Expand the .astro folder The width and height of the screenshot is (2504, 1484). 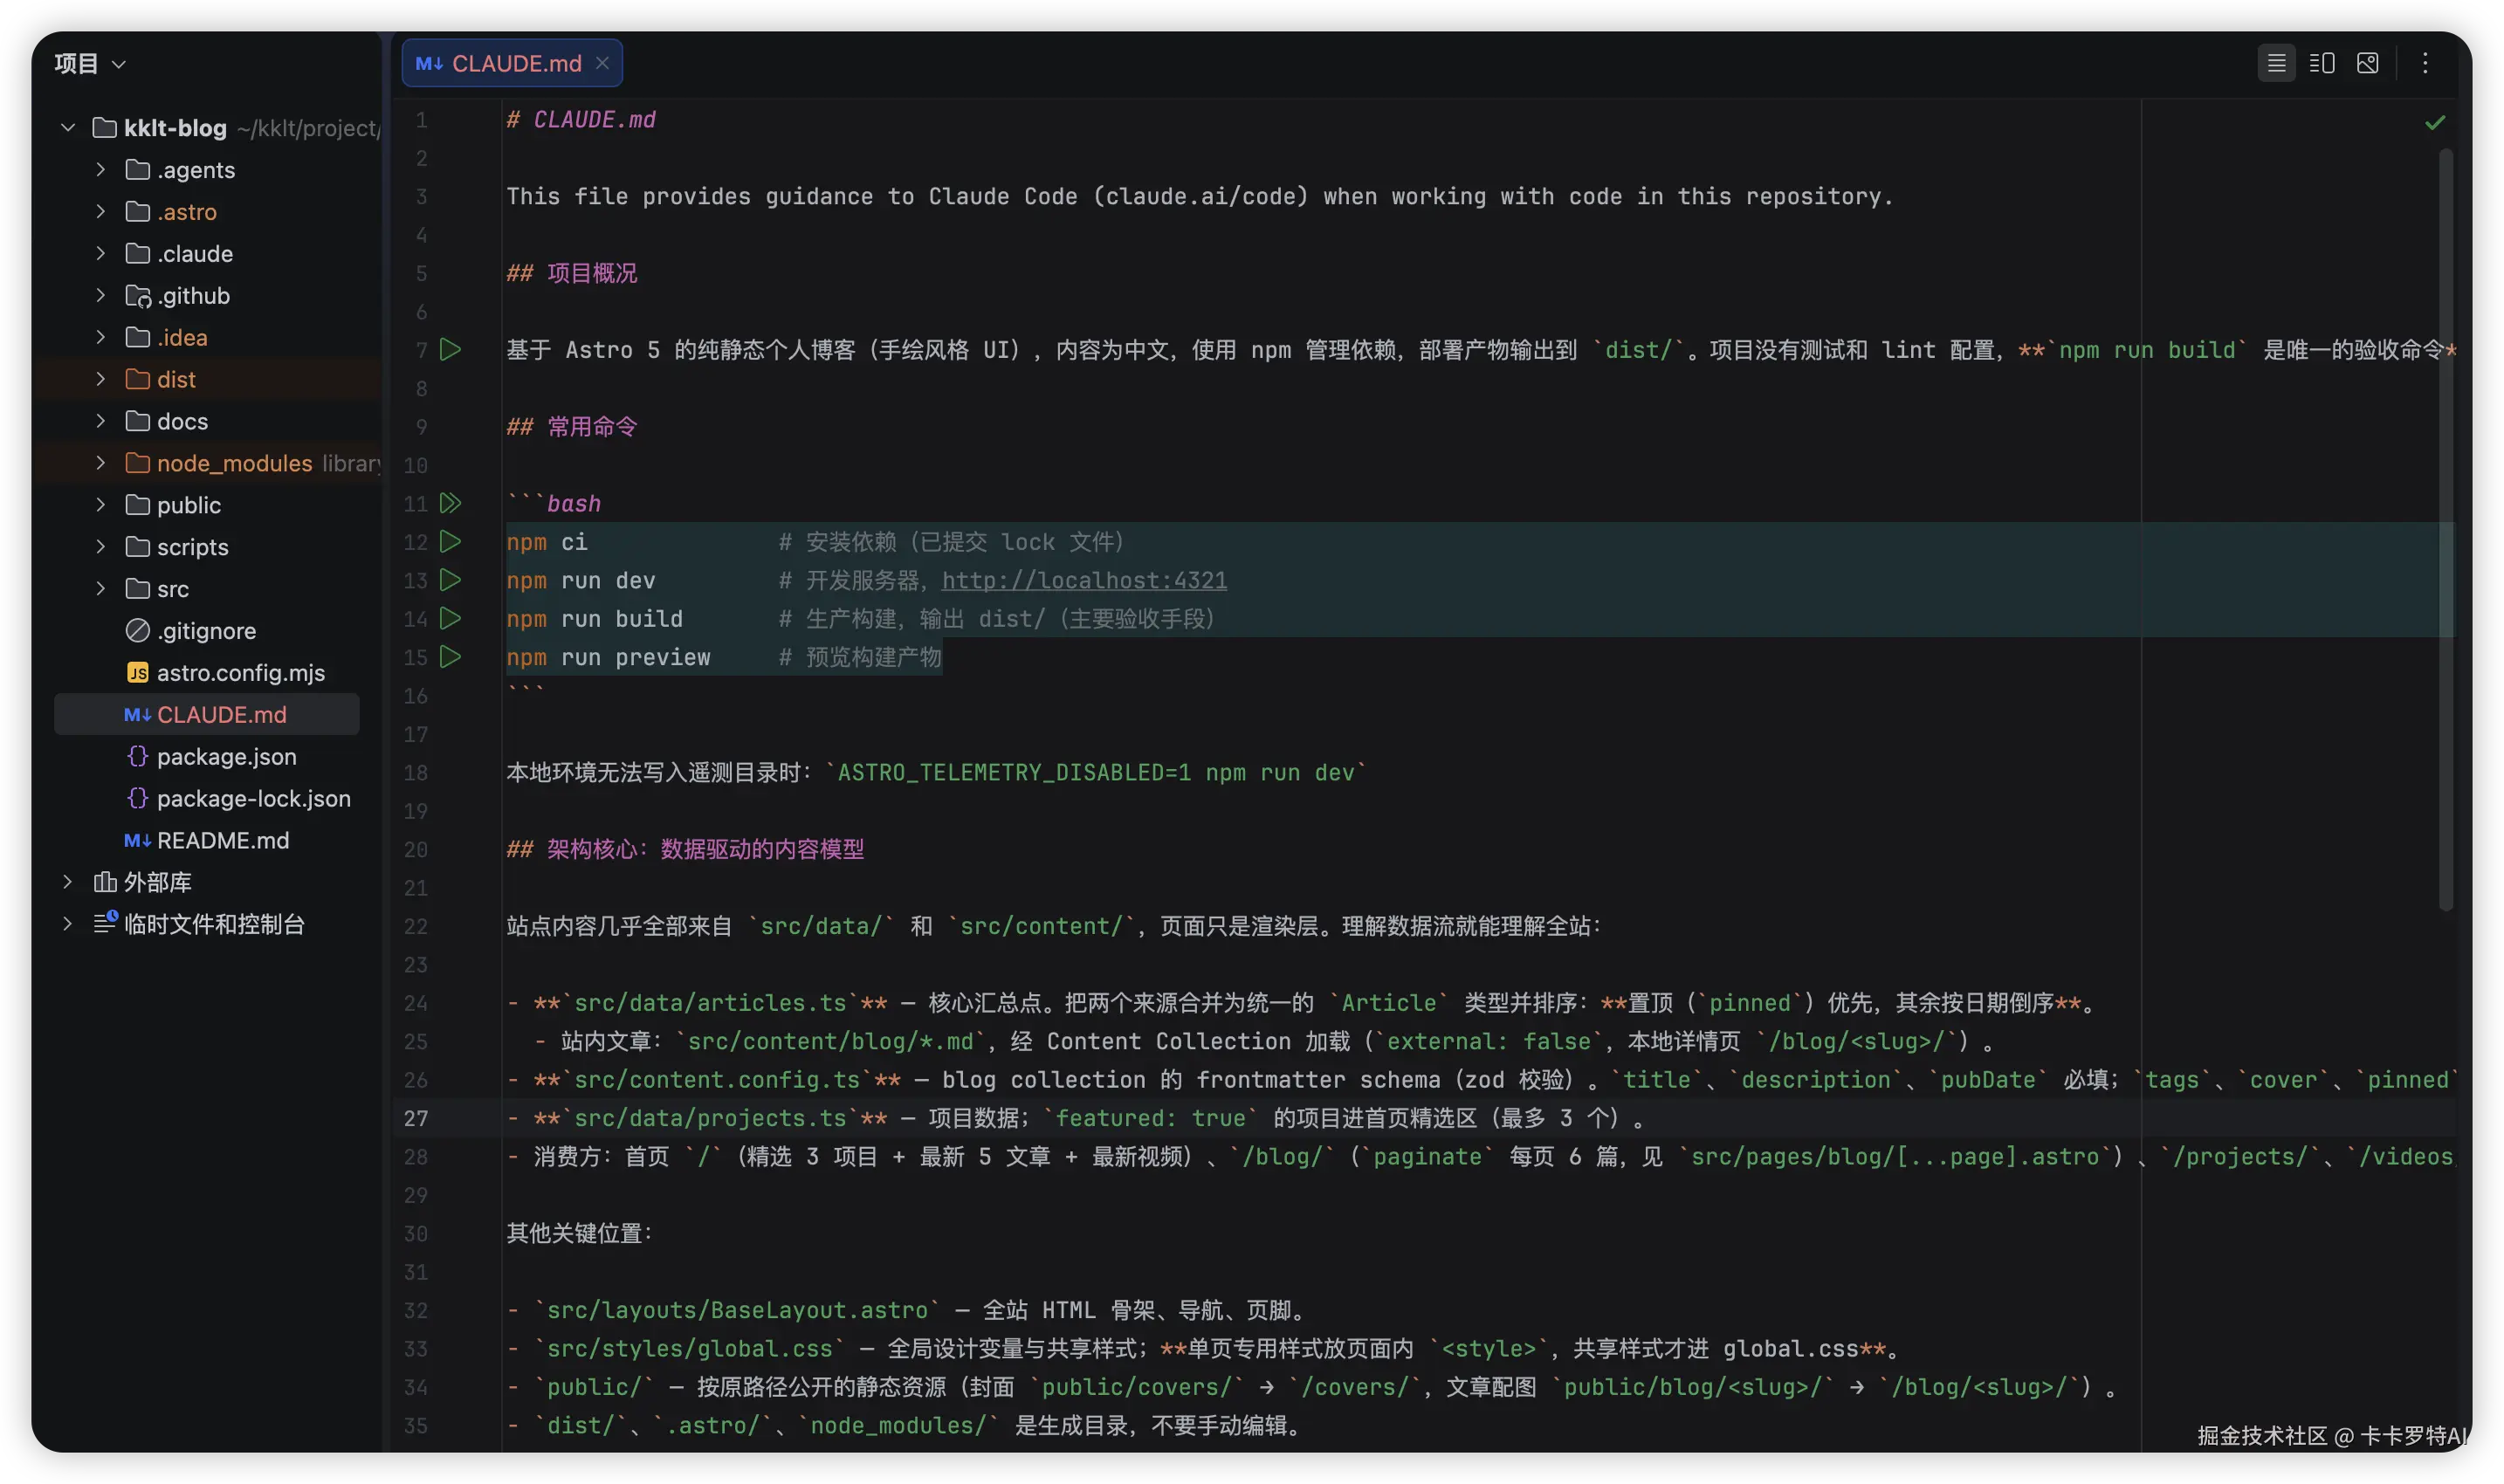coord(100,211)
